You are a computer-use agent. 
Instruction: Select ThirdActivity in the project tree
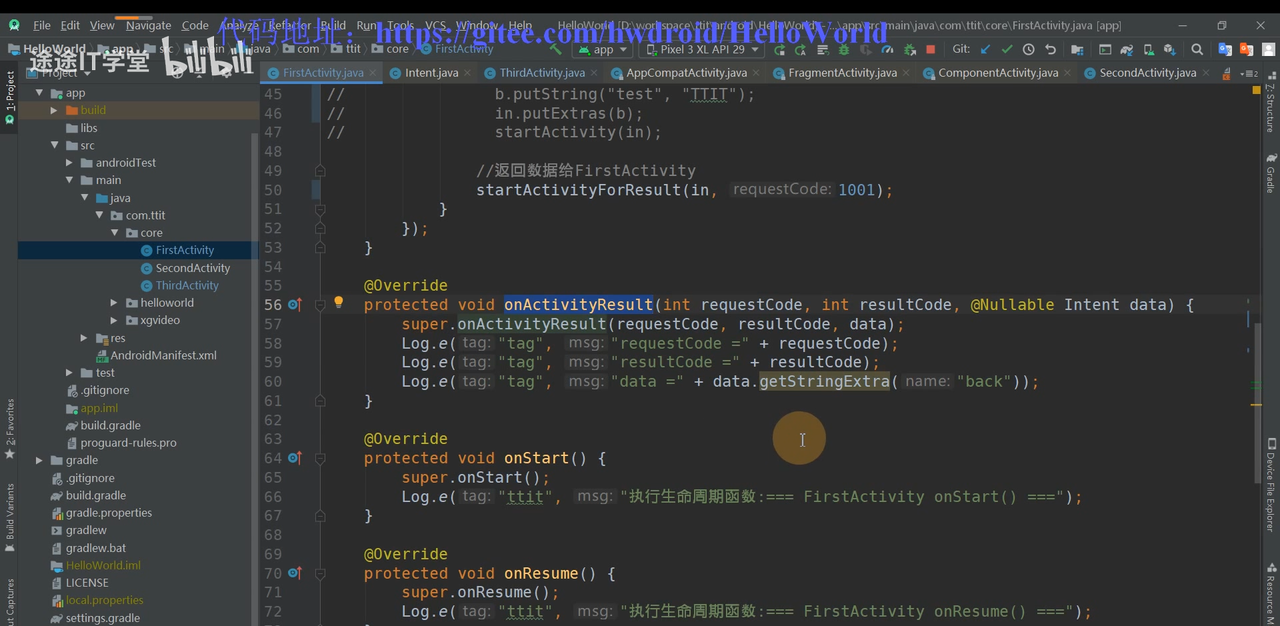187,285
